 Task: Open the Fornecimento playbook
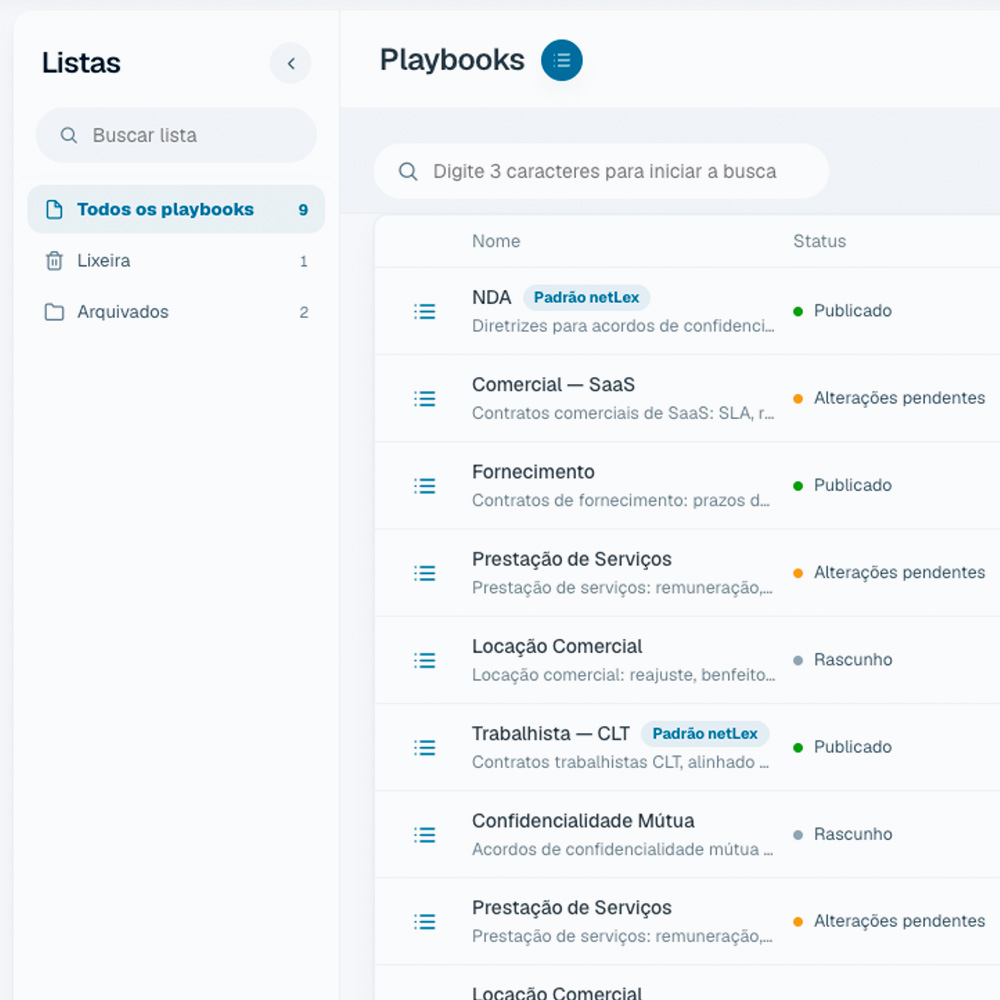[533, 472]
